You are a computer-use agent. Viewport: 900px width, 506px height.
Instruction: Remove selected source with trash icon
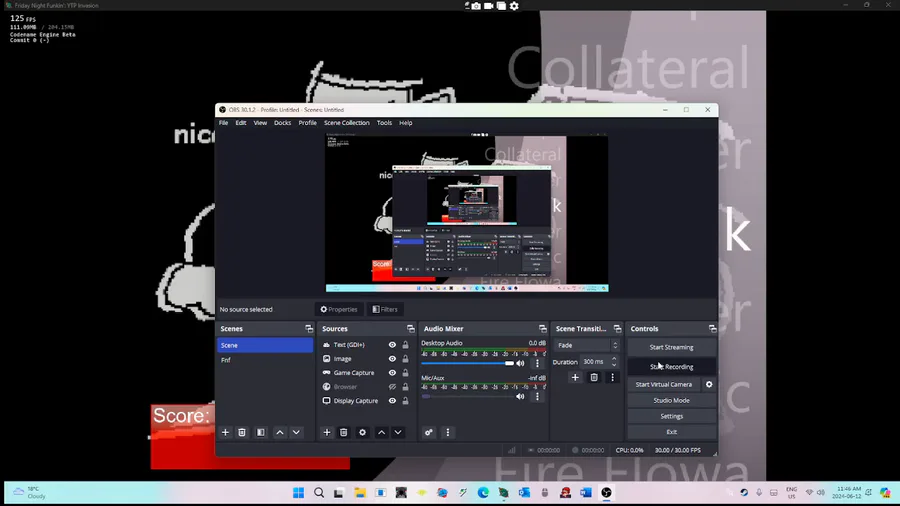point(343,433)
